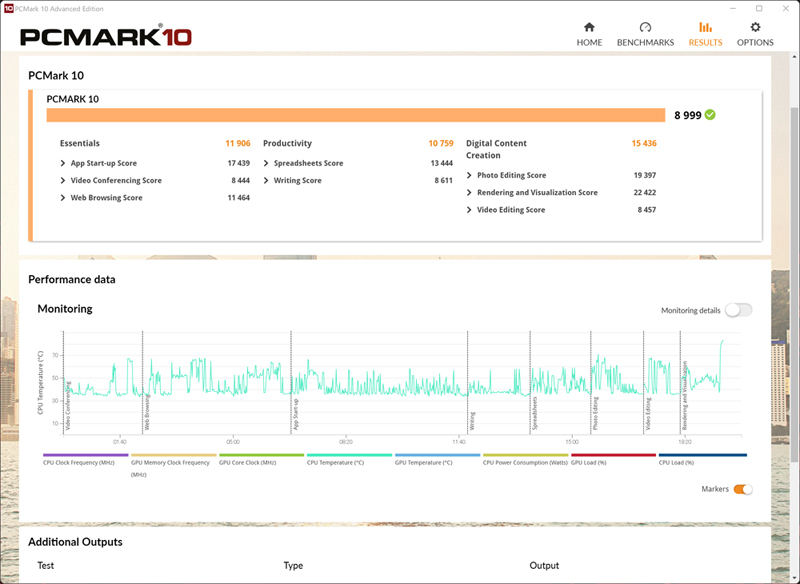The width and height of the screenshot is (800, 584).
Task: Minimize the PCMark 10 window
Action: 733,9
